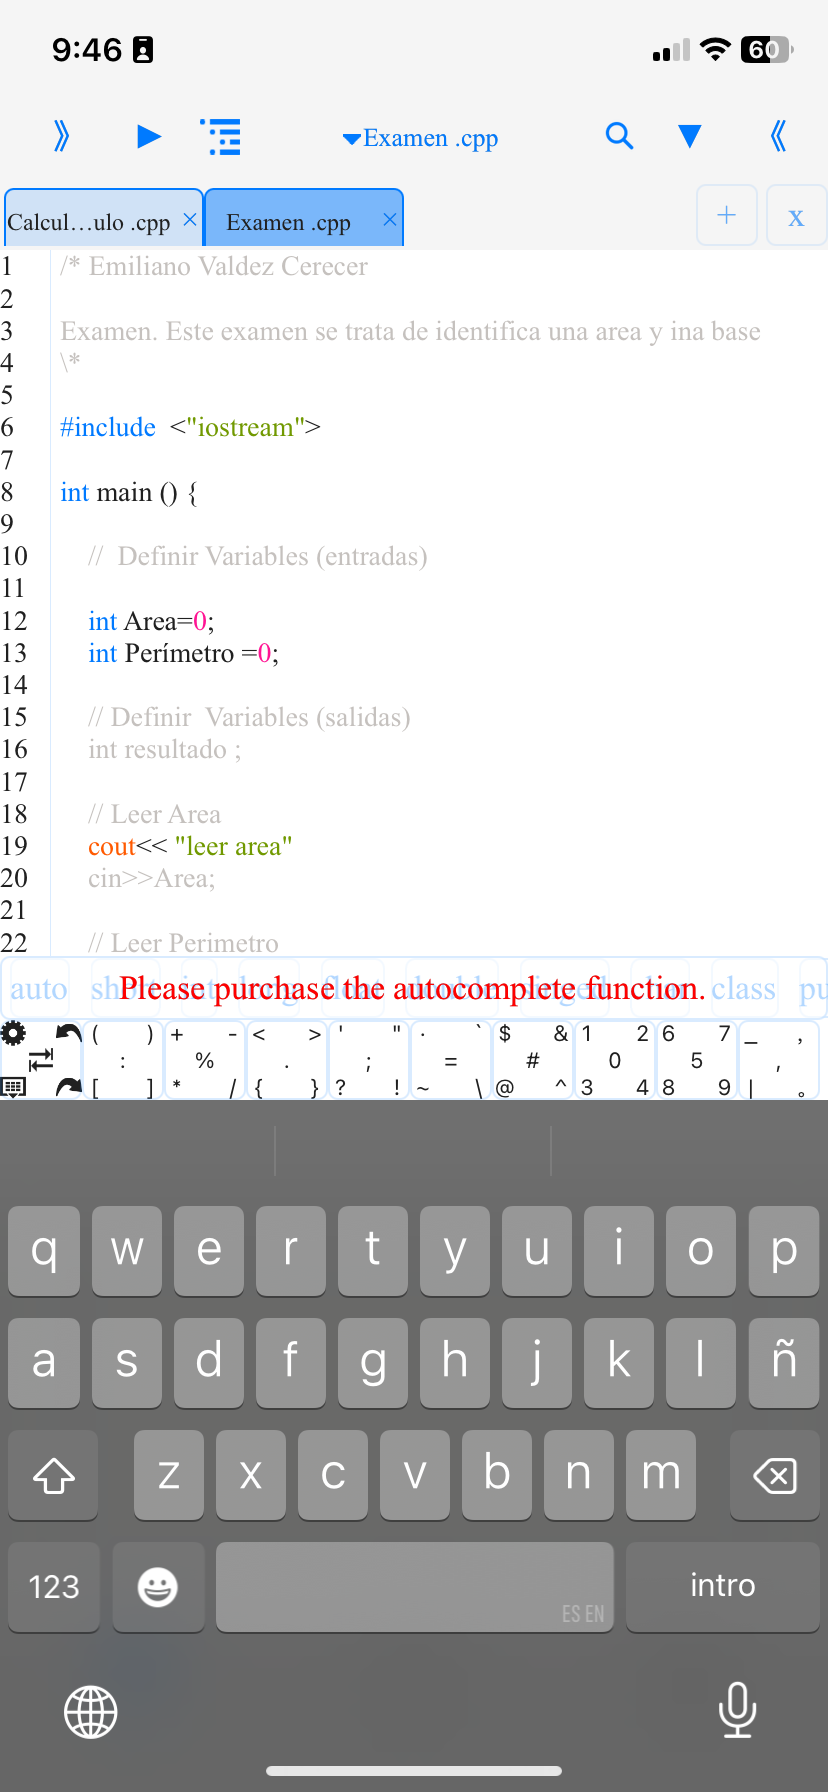Open the filled down-triangle menu
Image resolution: width=828 pixels, height=1792 pixels.
click(689, 136)
